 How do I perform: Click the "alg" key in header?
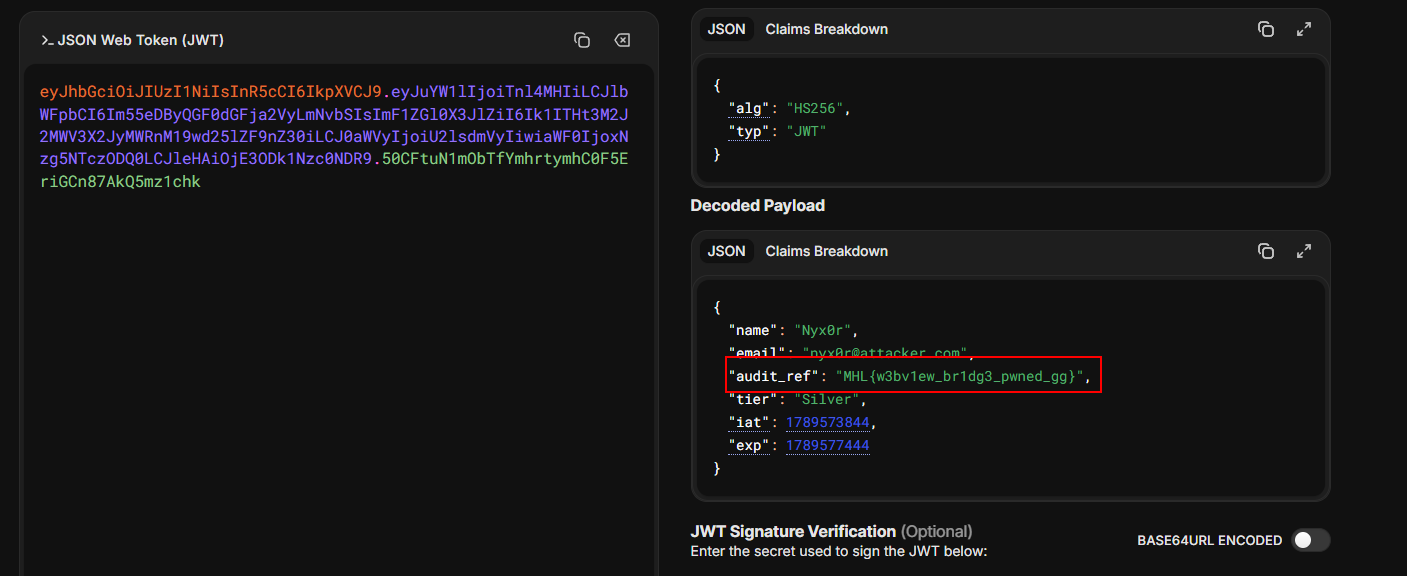(x=750, y=108)
